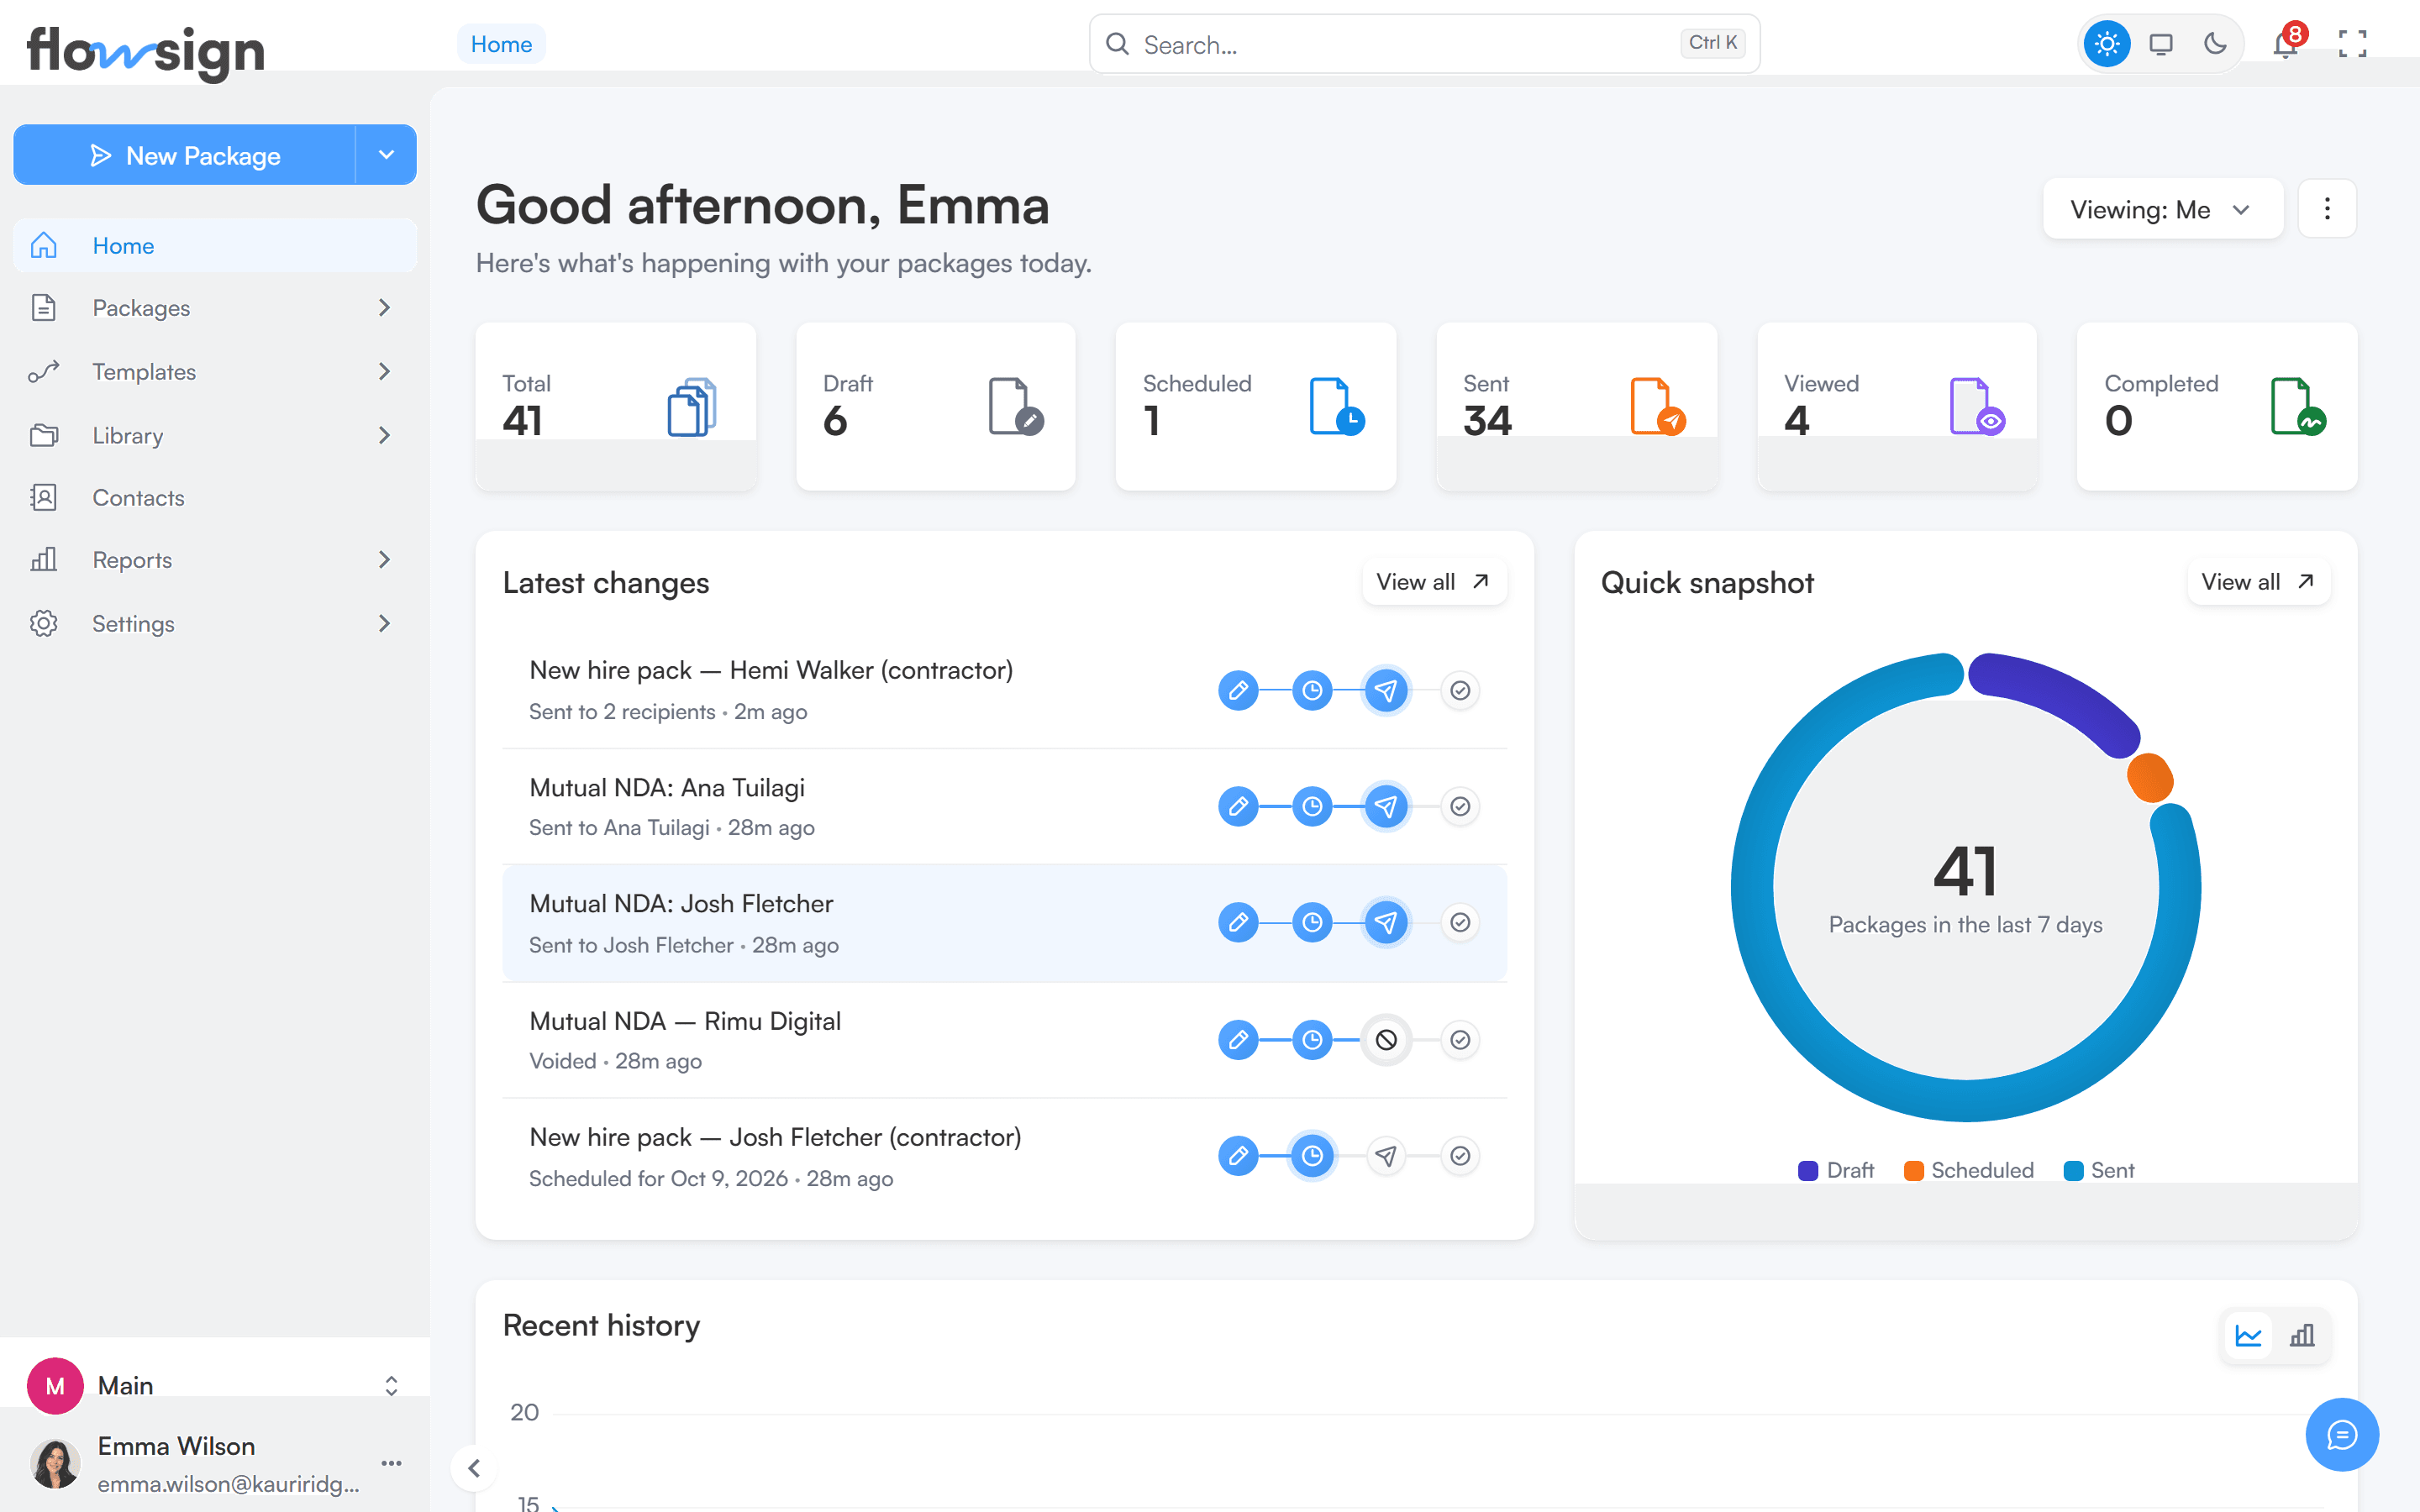Click the scheduled clock step for Josh Fletcher contractor pack
This screenshot has width=2420, height=1512.
(1312, 1156)
